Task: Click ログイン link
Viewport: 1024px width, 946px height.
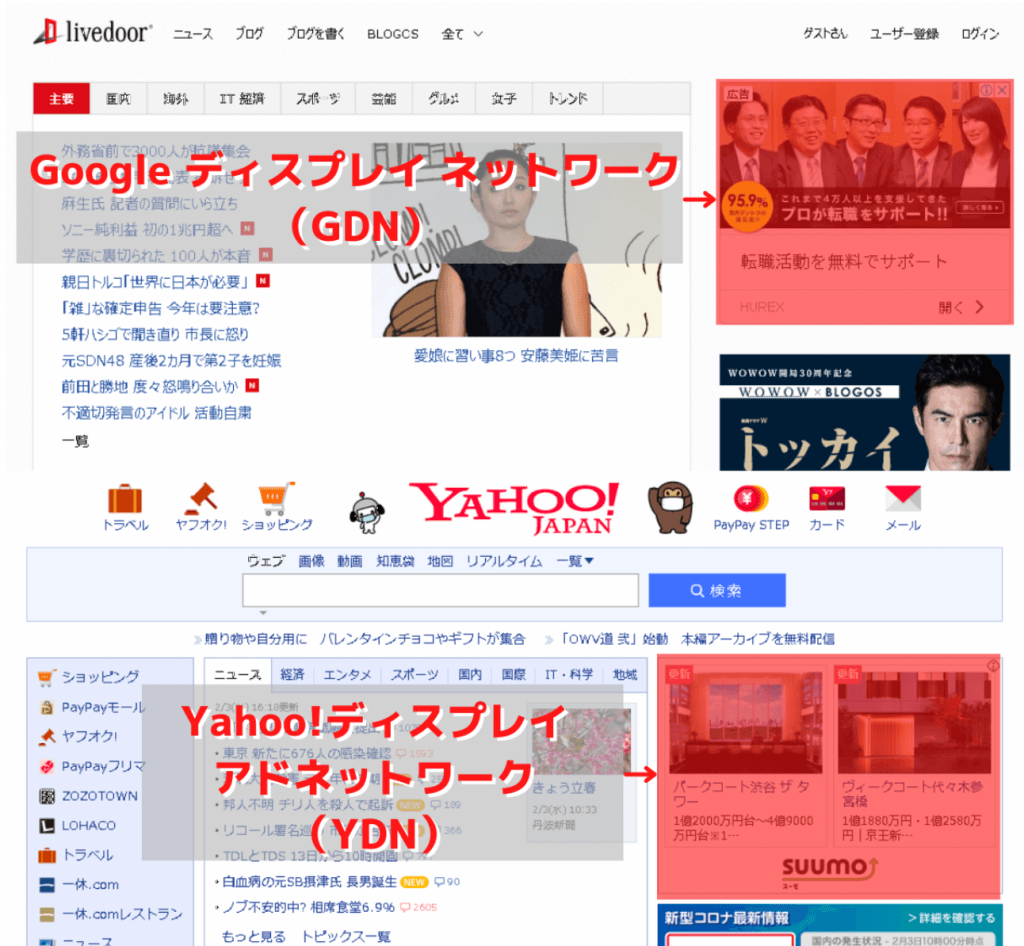Action: pyautogui.click(x=980, y=34)
